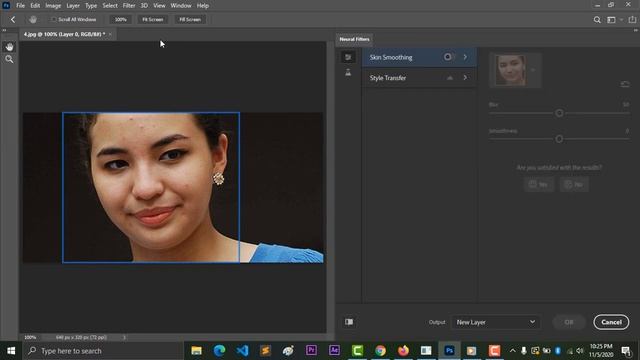Open After Effects from taskbar
Screen dimensions: 640x360
pos(334,351)
